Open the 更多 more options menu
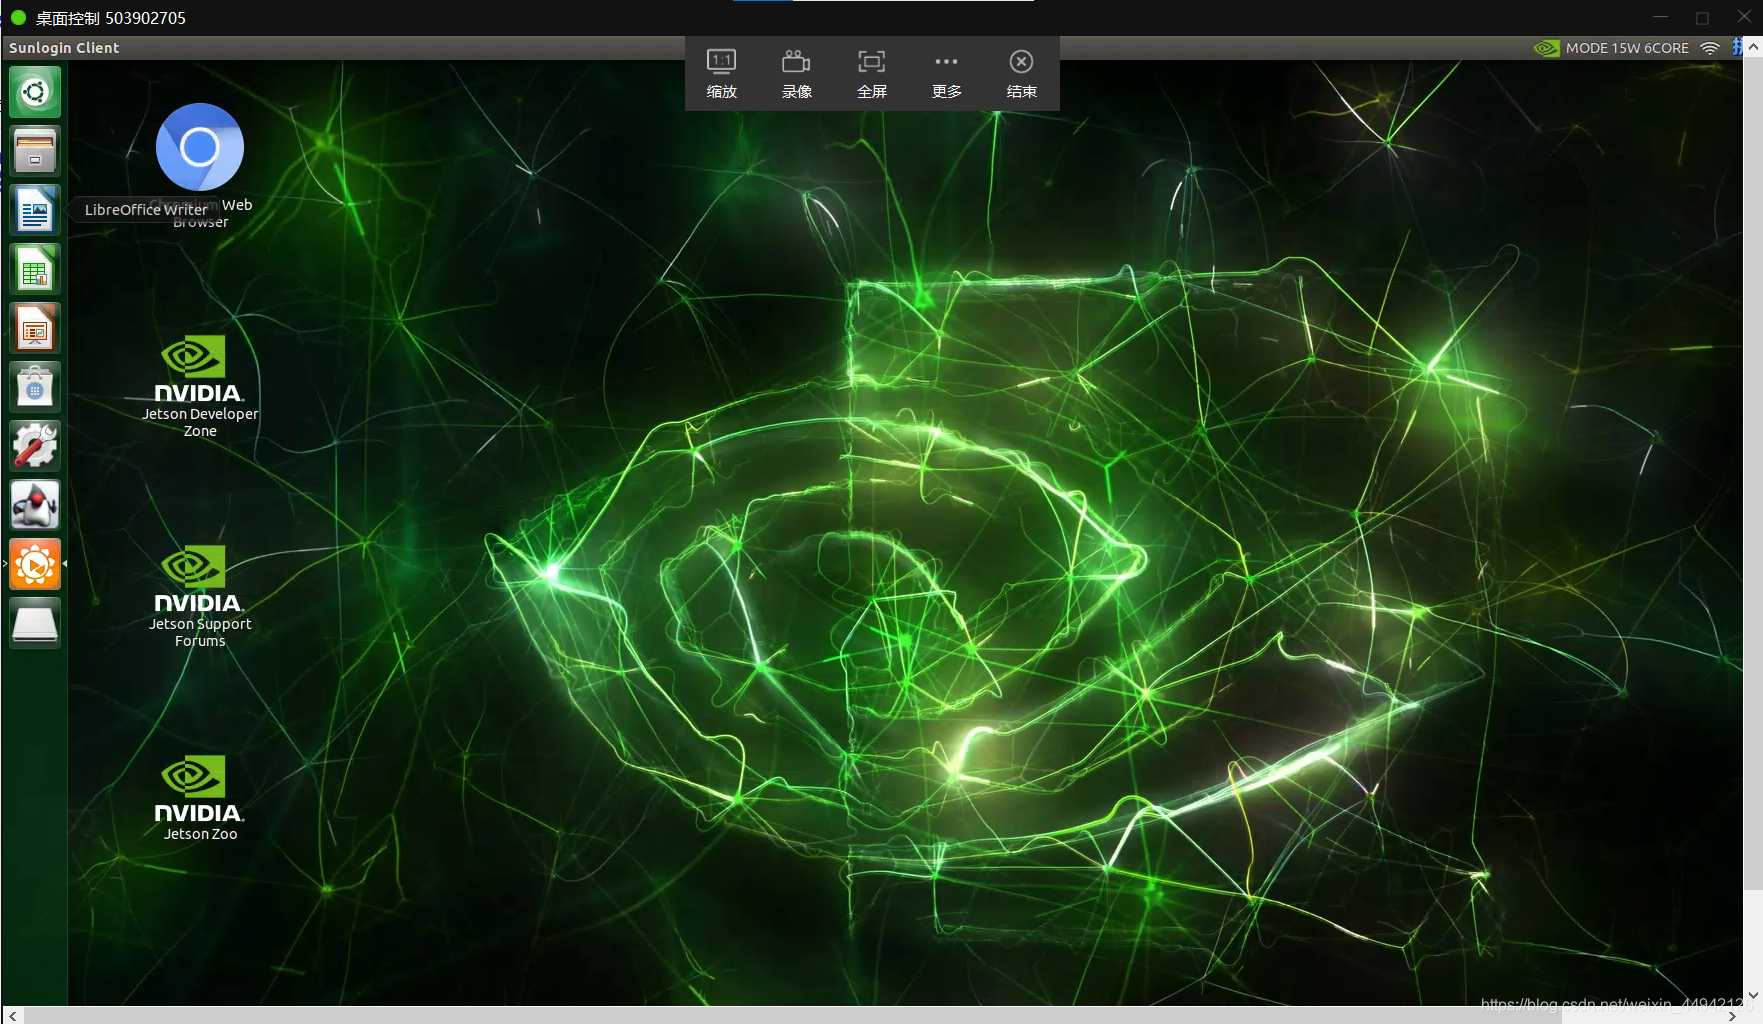Image resolution: width=1763 pixels, height=1024 pixels. [947, 74]
